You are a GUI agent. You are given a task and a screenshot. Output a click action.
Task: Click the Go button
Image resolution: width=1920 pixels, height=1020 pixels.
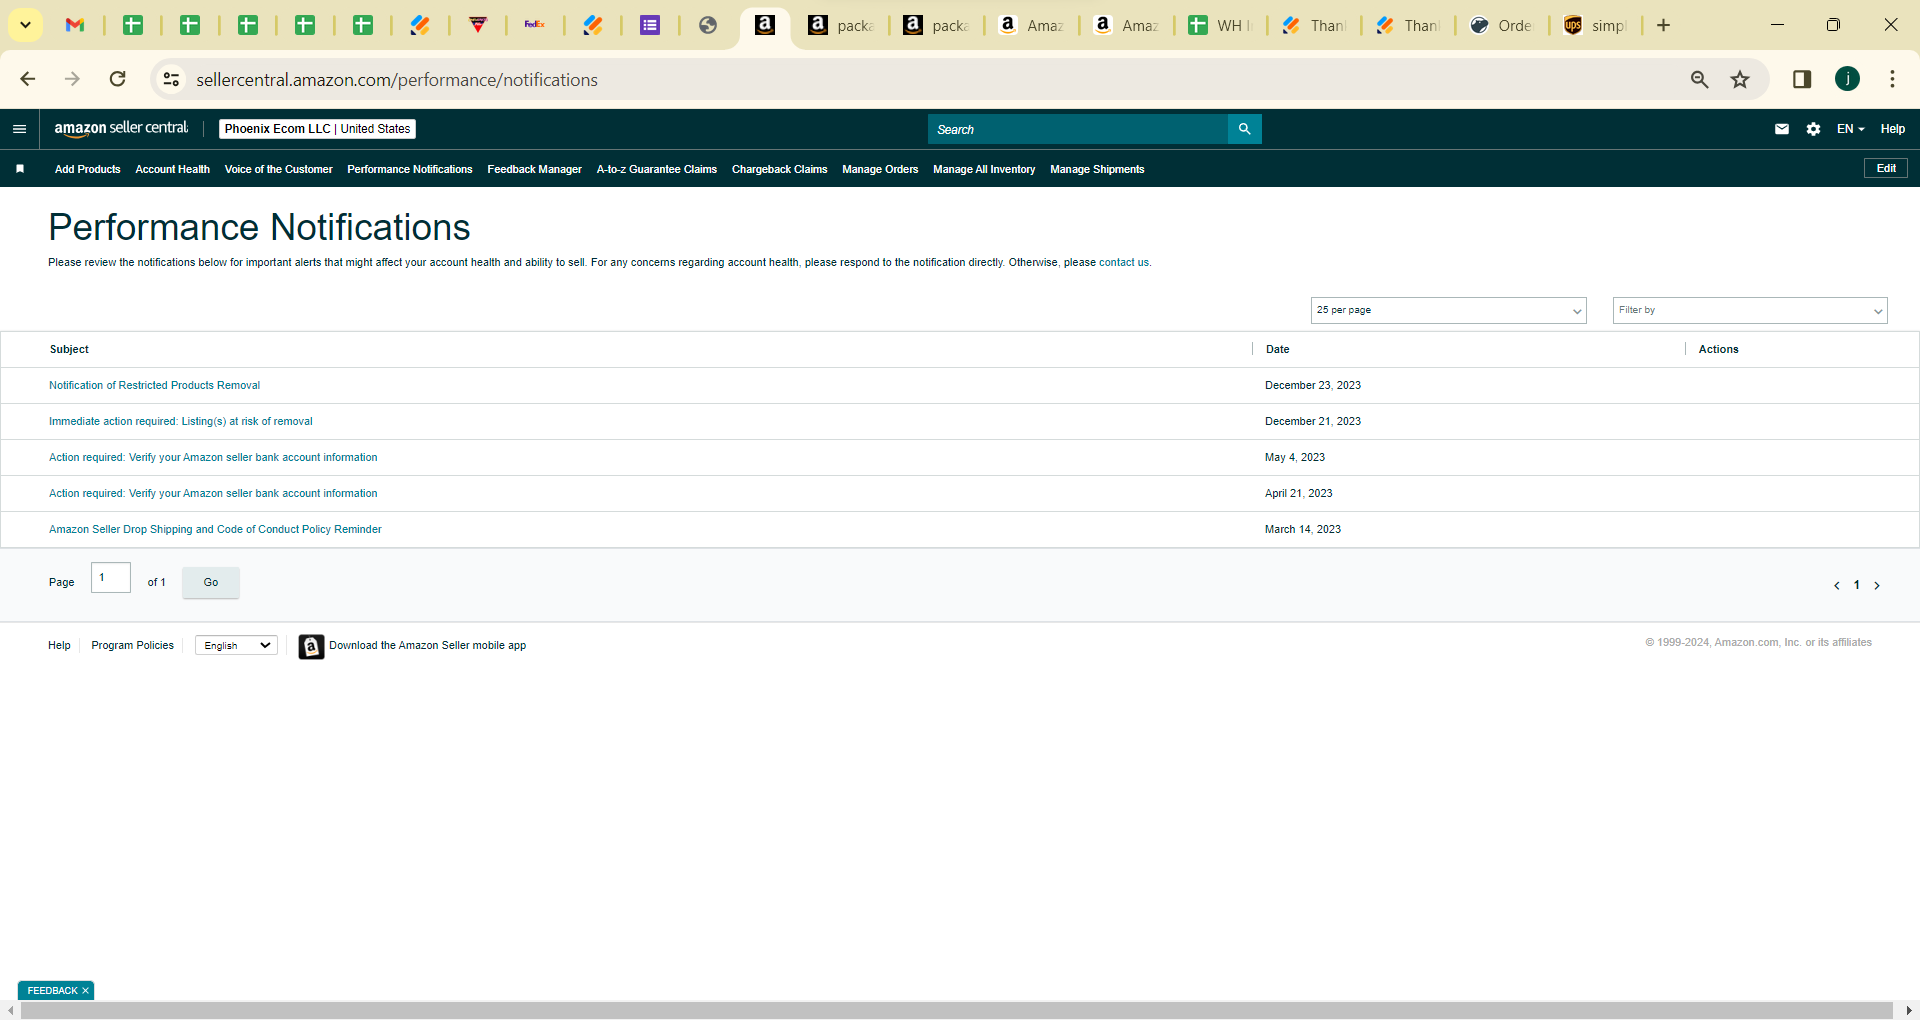pyautogui.click(x=210, y=582)
